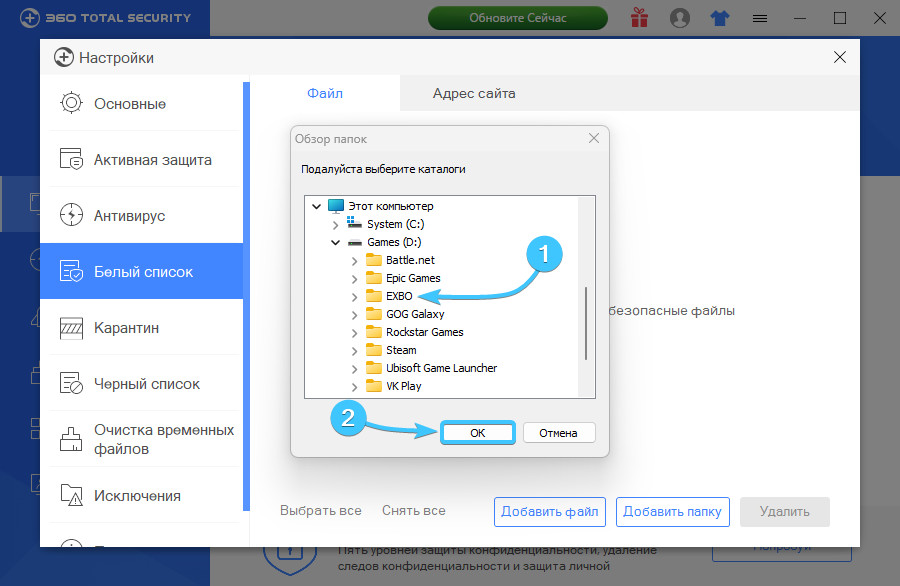This screenshot has height=586, width=900.
Task: Open the user account avatar icon
Action: (x=680, y=18)
